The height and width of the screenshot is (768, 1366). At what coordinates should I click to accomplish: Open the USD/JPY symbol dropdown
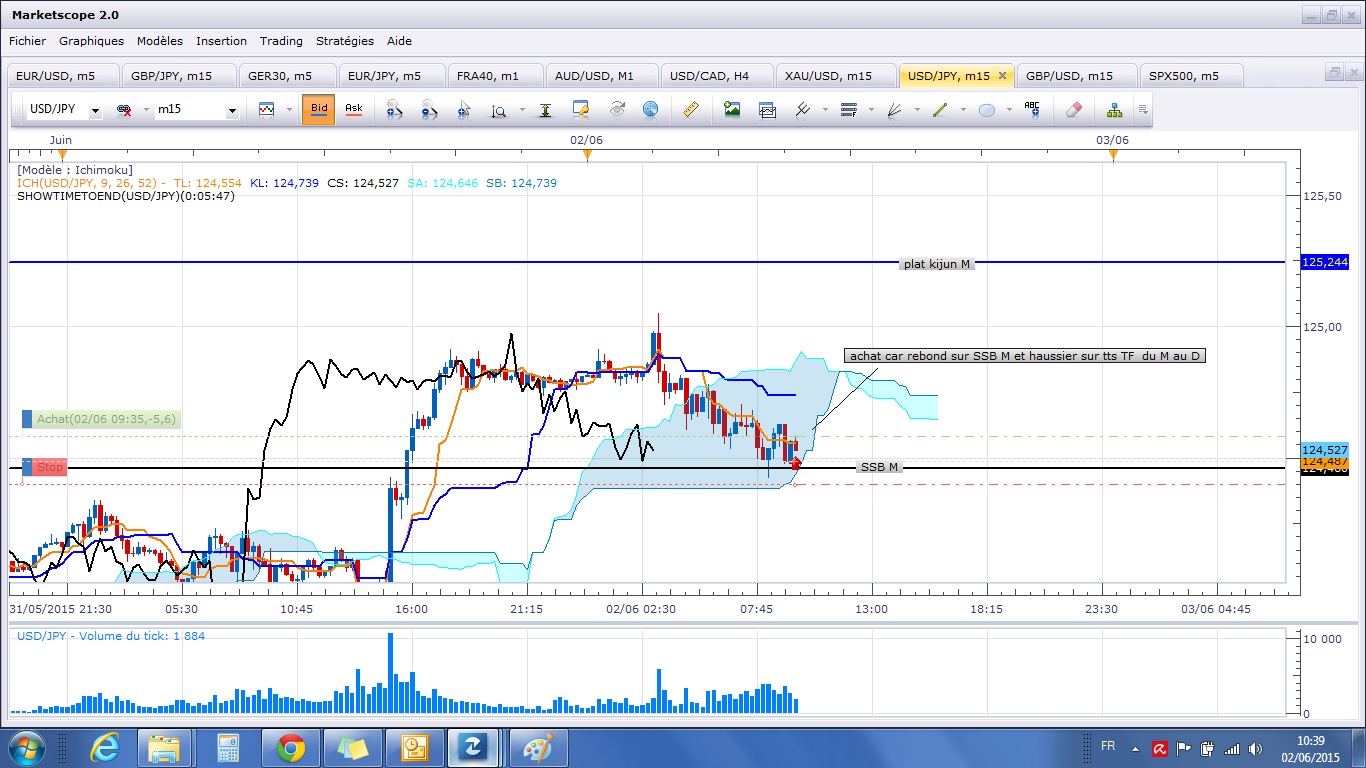pos(95,111)
